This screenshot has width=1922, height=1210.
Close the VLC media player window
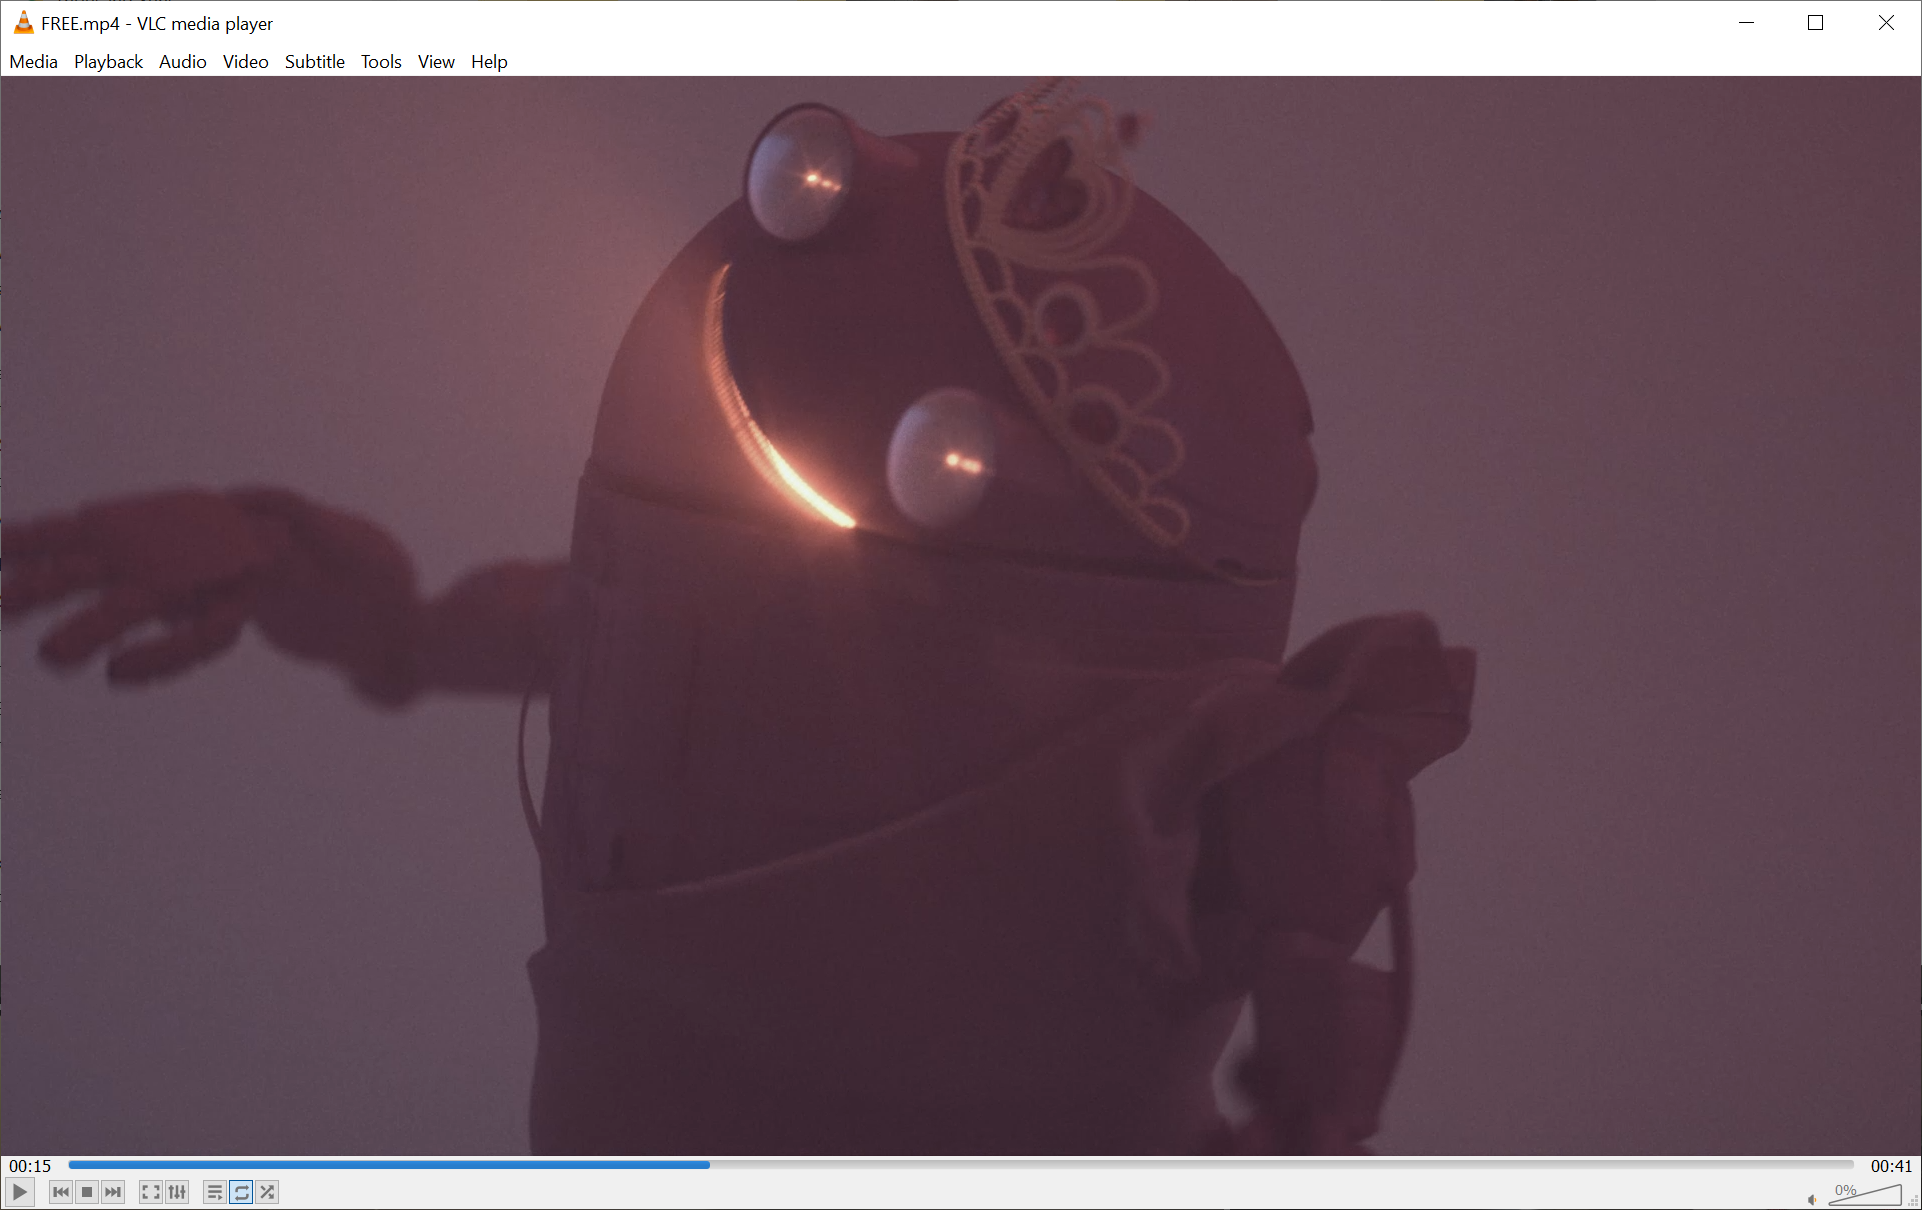[x=1886, y=23]
